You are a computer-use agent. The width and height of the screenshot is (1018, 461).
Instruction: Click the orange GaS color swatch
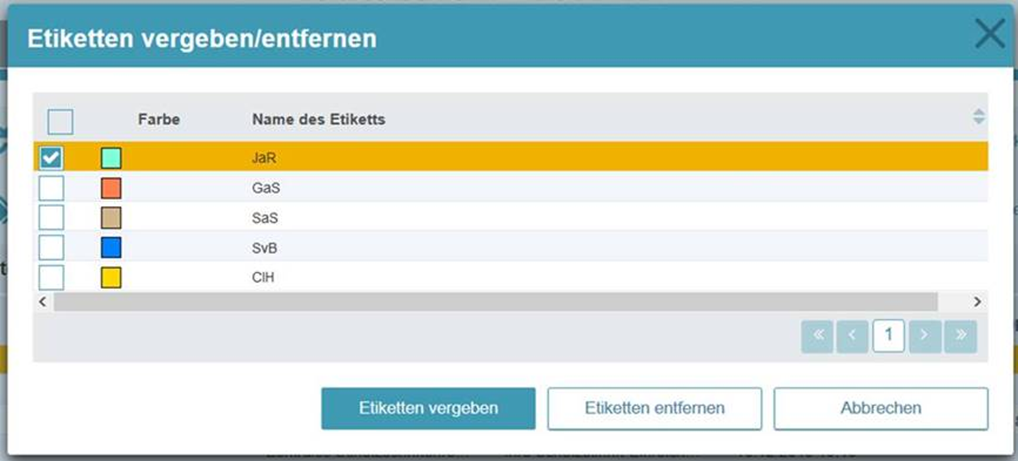pyautogui.click(x=111, y=188)
